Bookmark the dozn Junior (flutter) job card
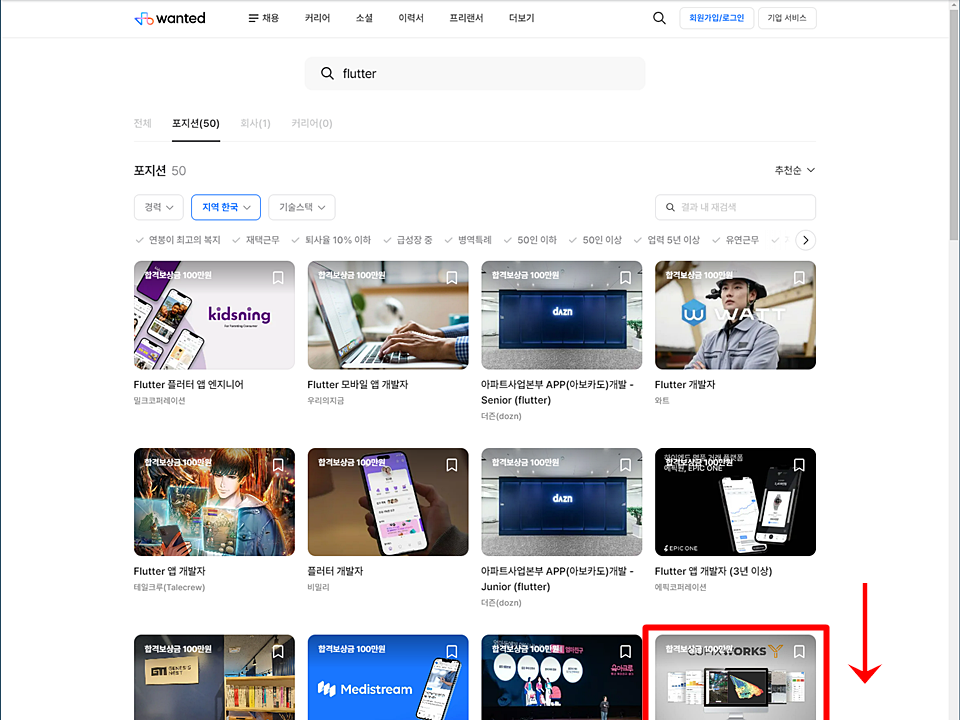 [625, 465]
